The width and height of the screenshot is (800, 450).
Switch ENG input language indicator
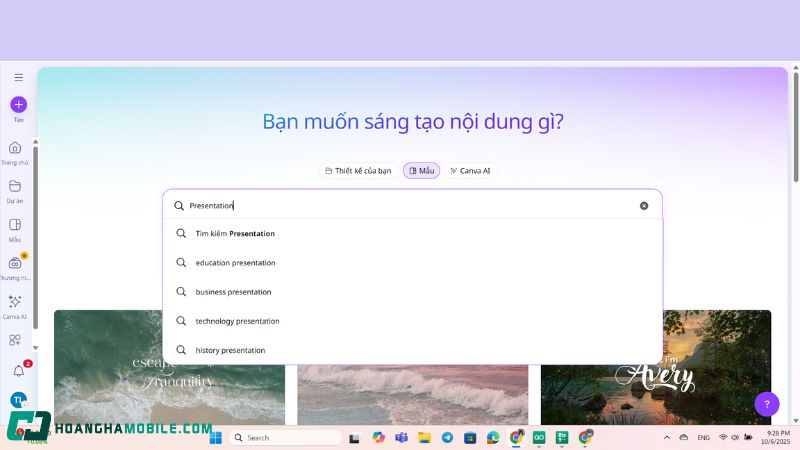coord(704,438)
